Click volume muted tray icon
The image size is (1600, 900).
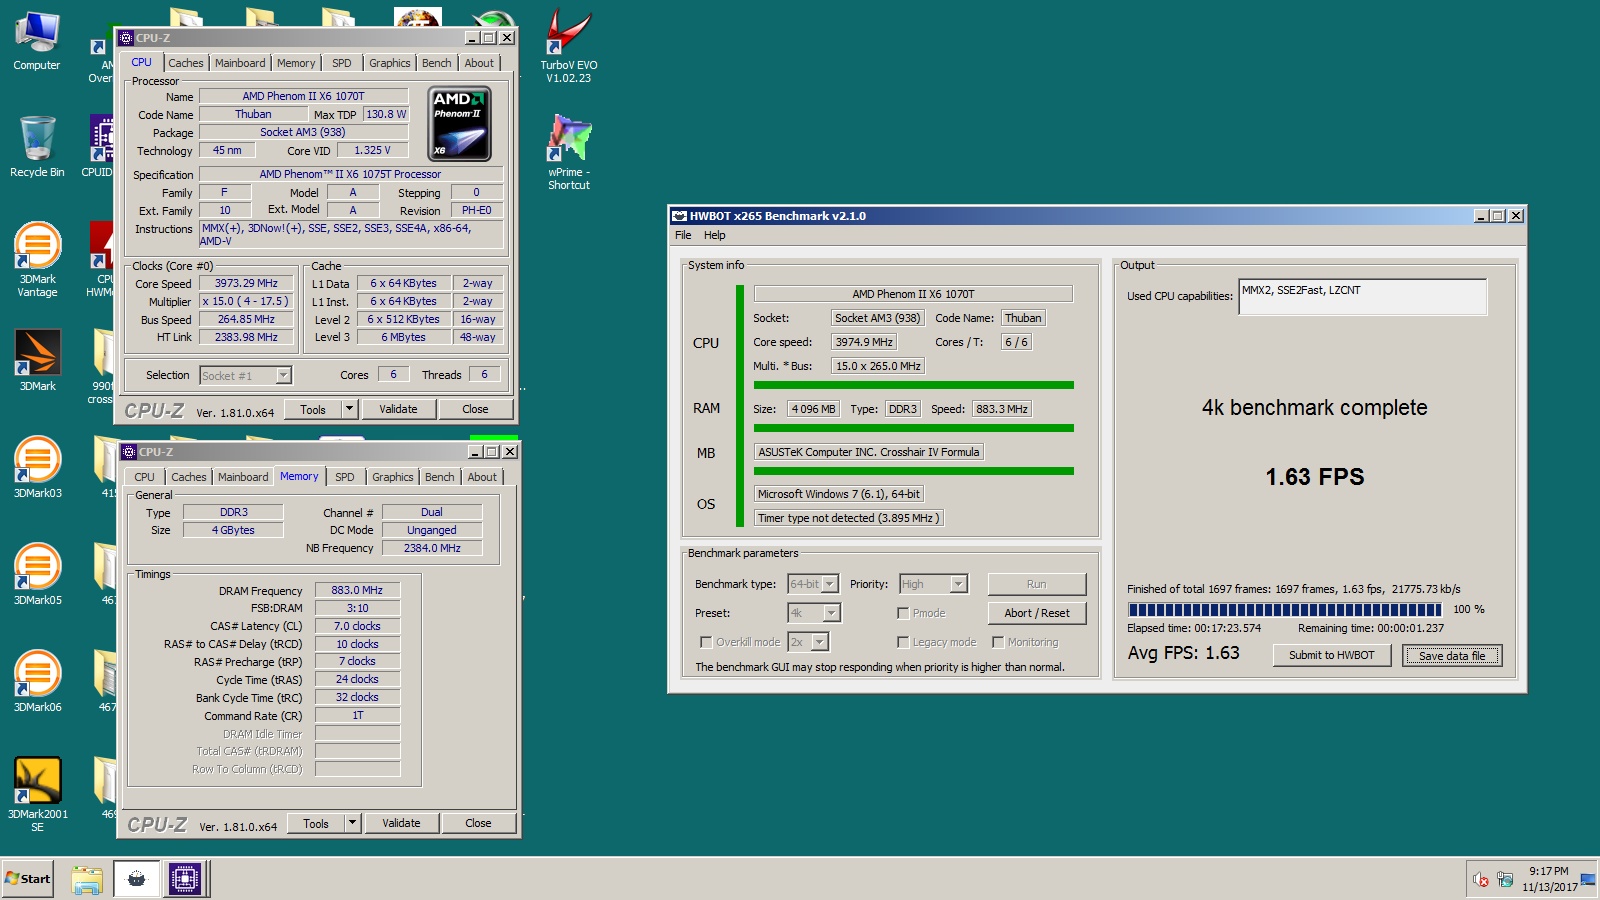click(x=1481, y=880)
